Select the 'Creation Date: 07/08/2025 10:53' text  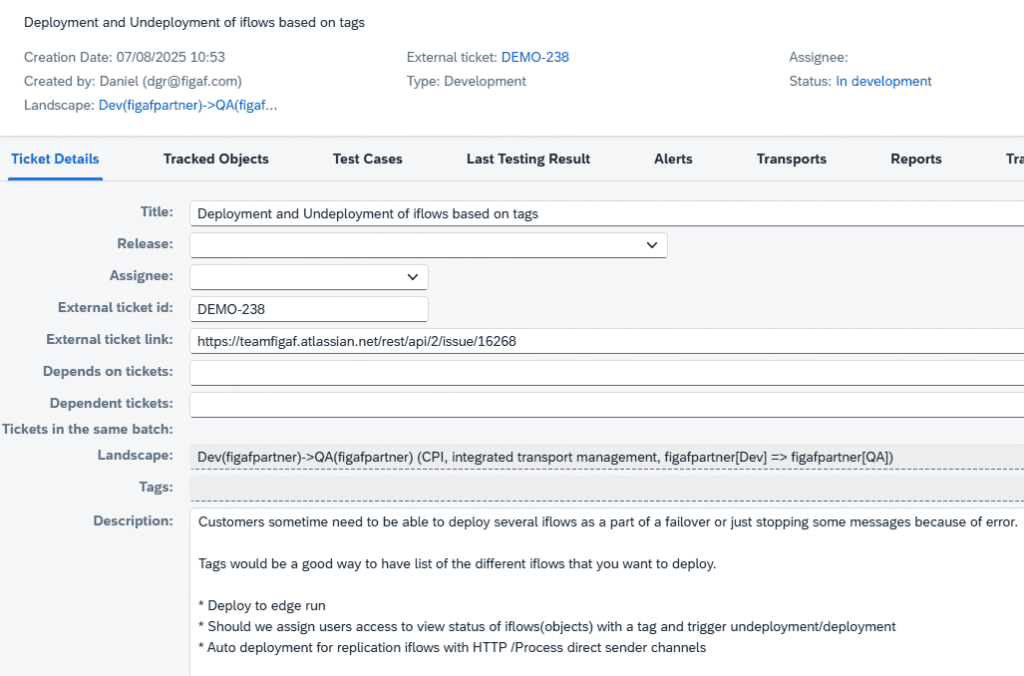(124, 57)
